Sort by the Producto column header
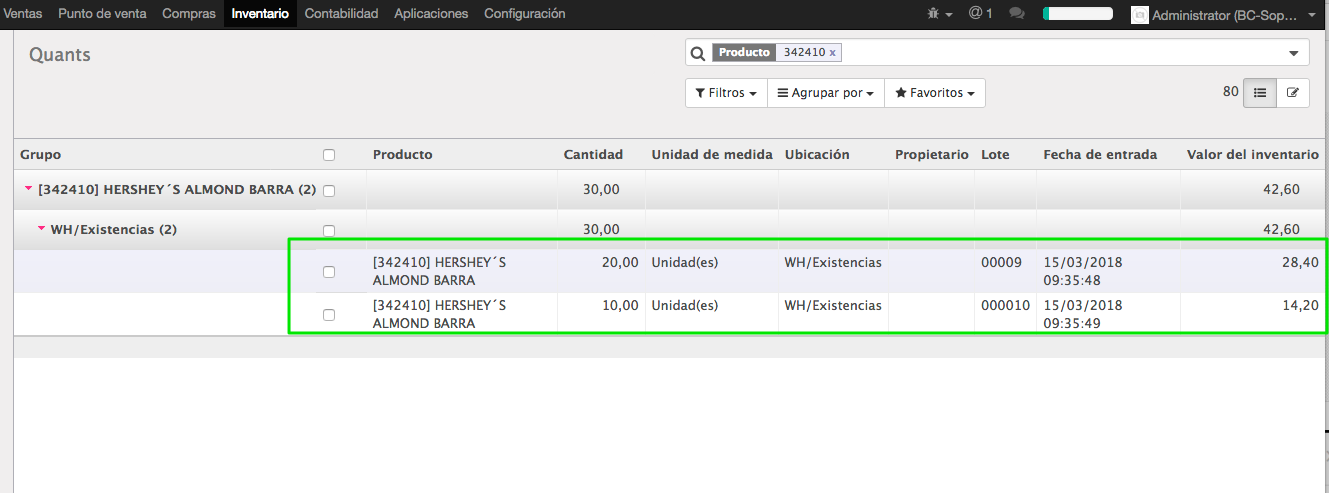The height and width of the screenshot is (493, 1329). [x=403, y=155]
